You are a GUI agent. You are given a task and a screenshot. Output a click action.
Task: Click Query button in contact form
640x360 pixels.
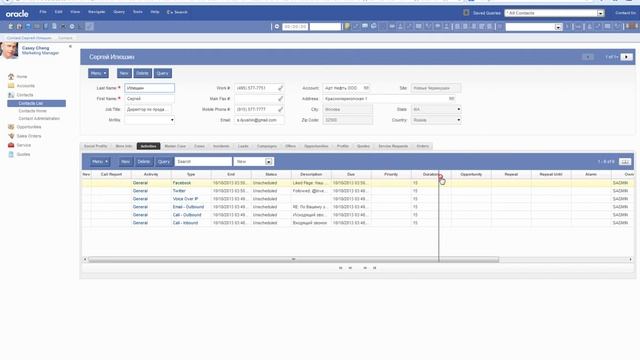[x=162, y=73]
